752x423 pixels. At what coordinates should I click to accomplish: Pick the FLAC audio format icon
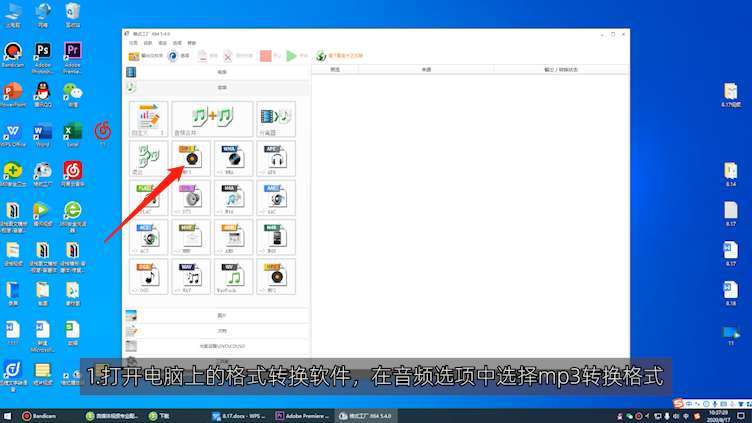pos(148,197)
